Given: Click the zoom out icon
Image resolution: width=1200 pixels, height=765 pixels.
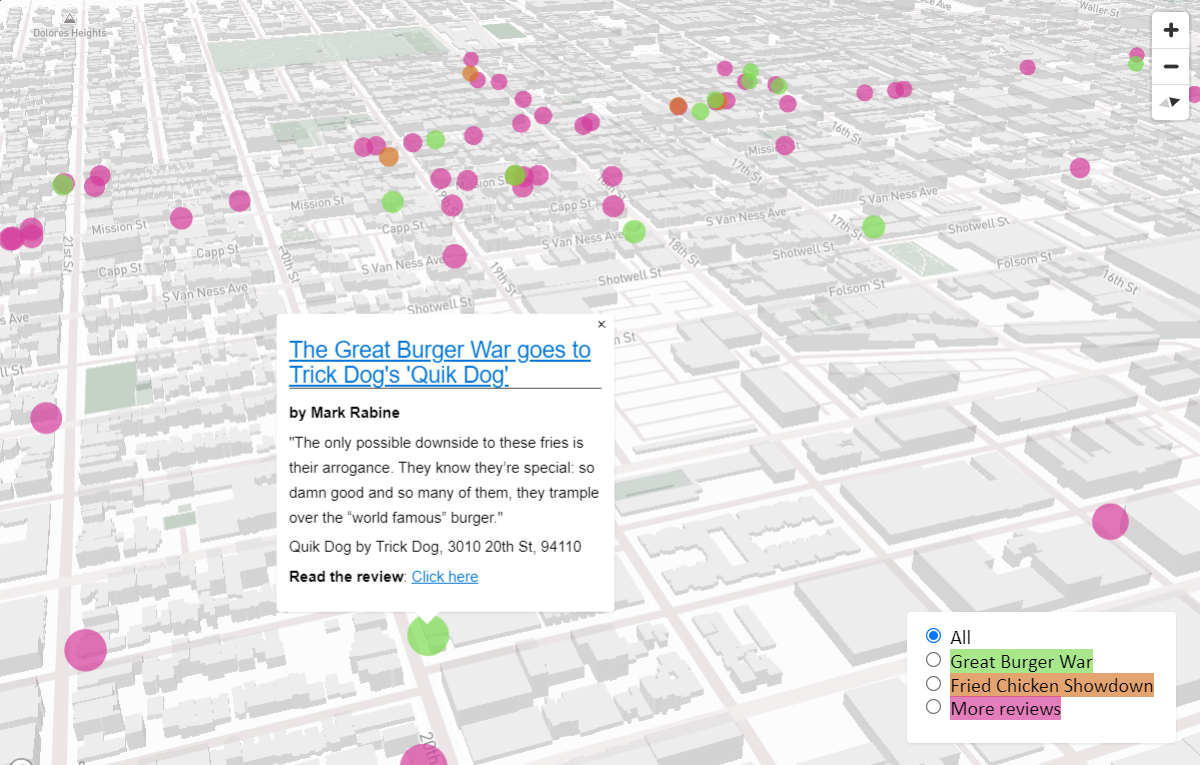Looking at the screenshot, I should click(1170, 66).
